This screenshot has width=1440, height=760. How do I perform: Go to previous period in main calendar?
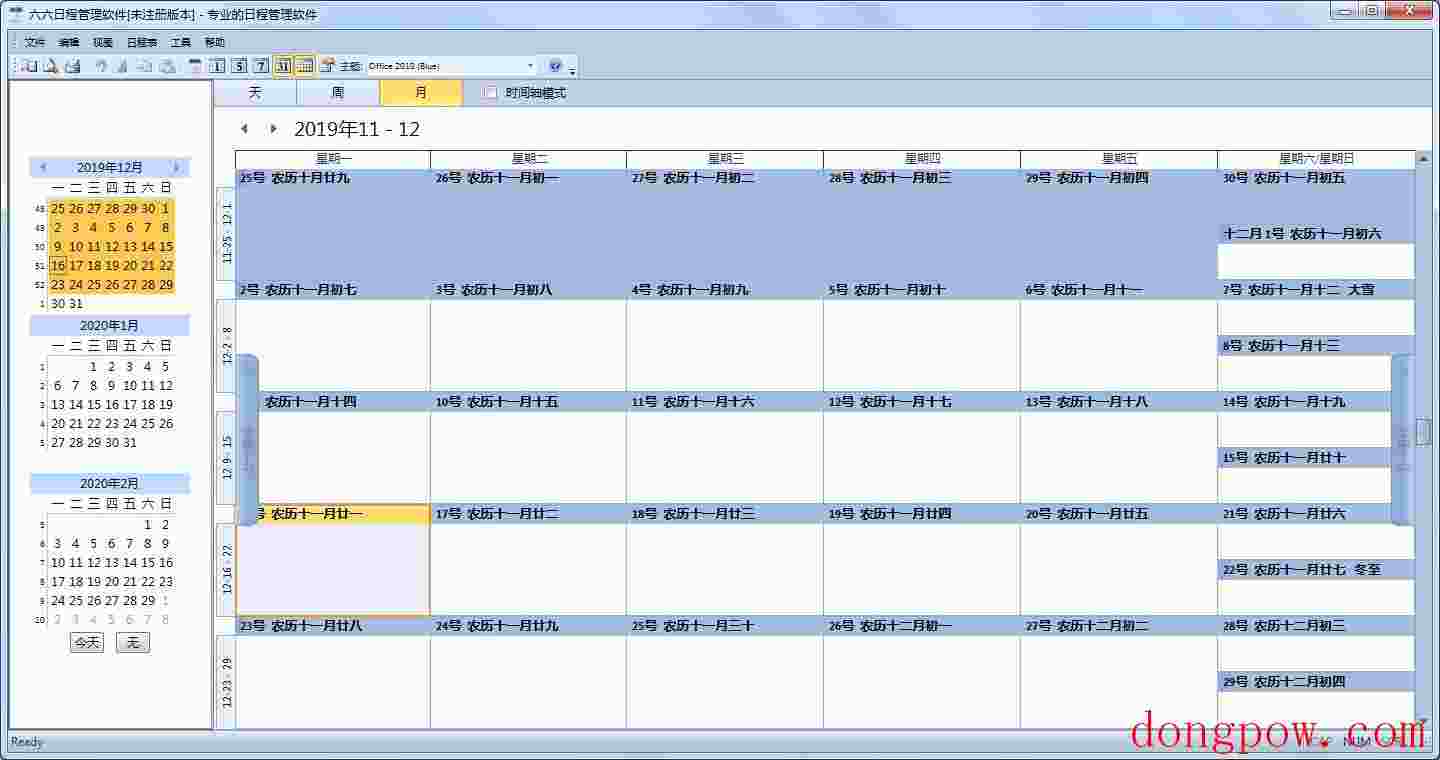[243, 129]
